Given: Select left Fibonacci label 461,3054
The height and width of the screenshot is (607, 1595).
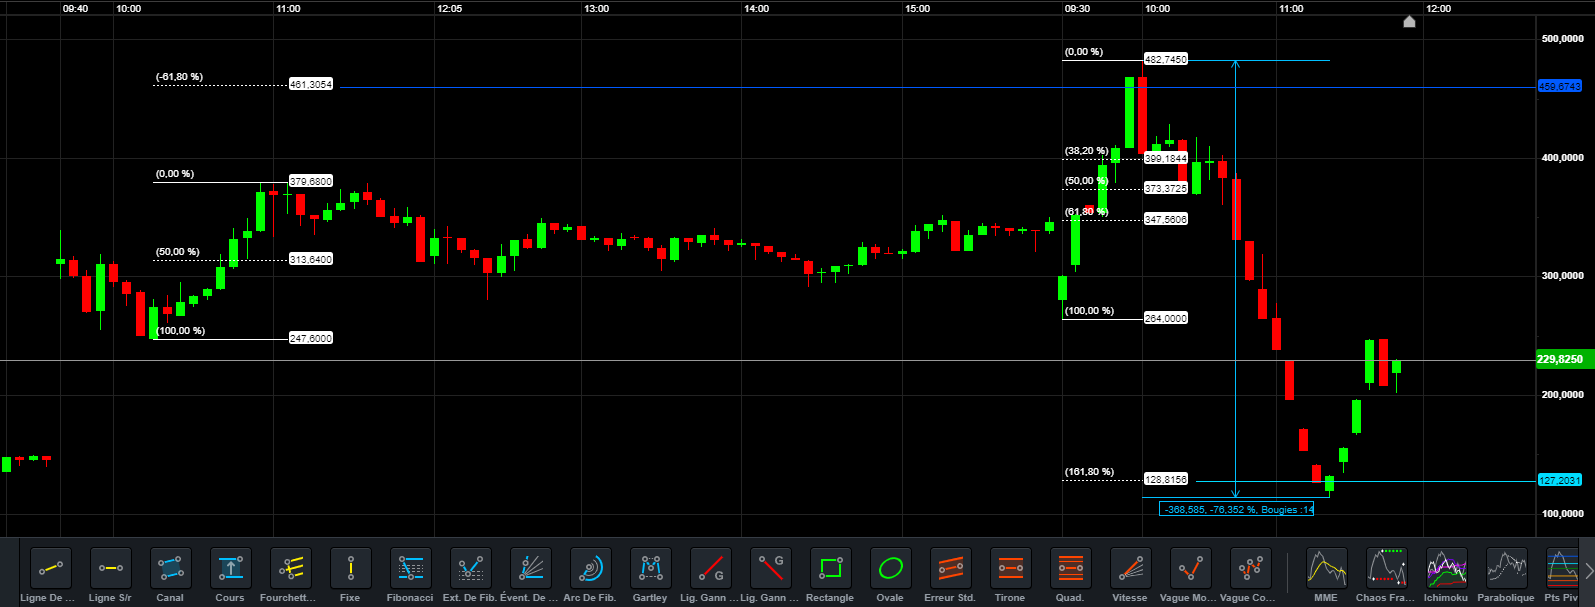Looking at the screenshot, I should [x=311, y=84].
